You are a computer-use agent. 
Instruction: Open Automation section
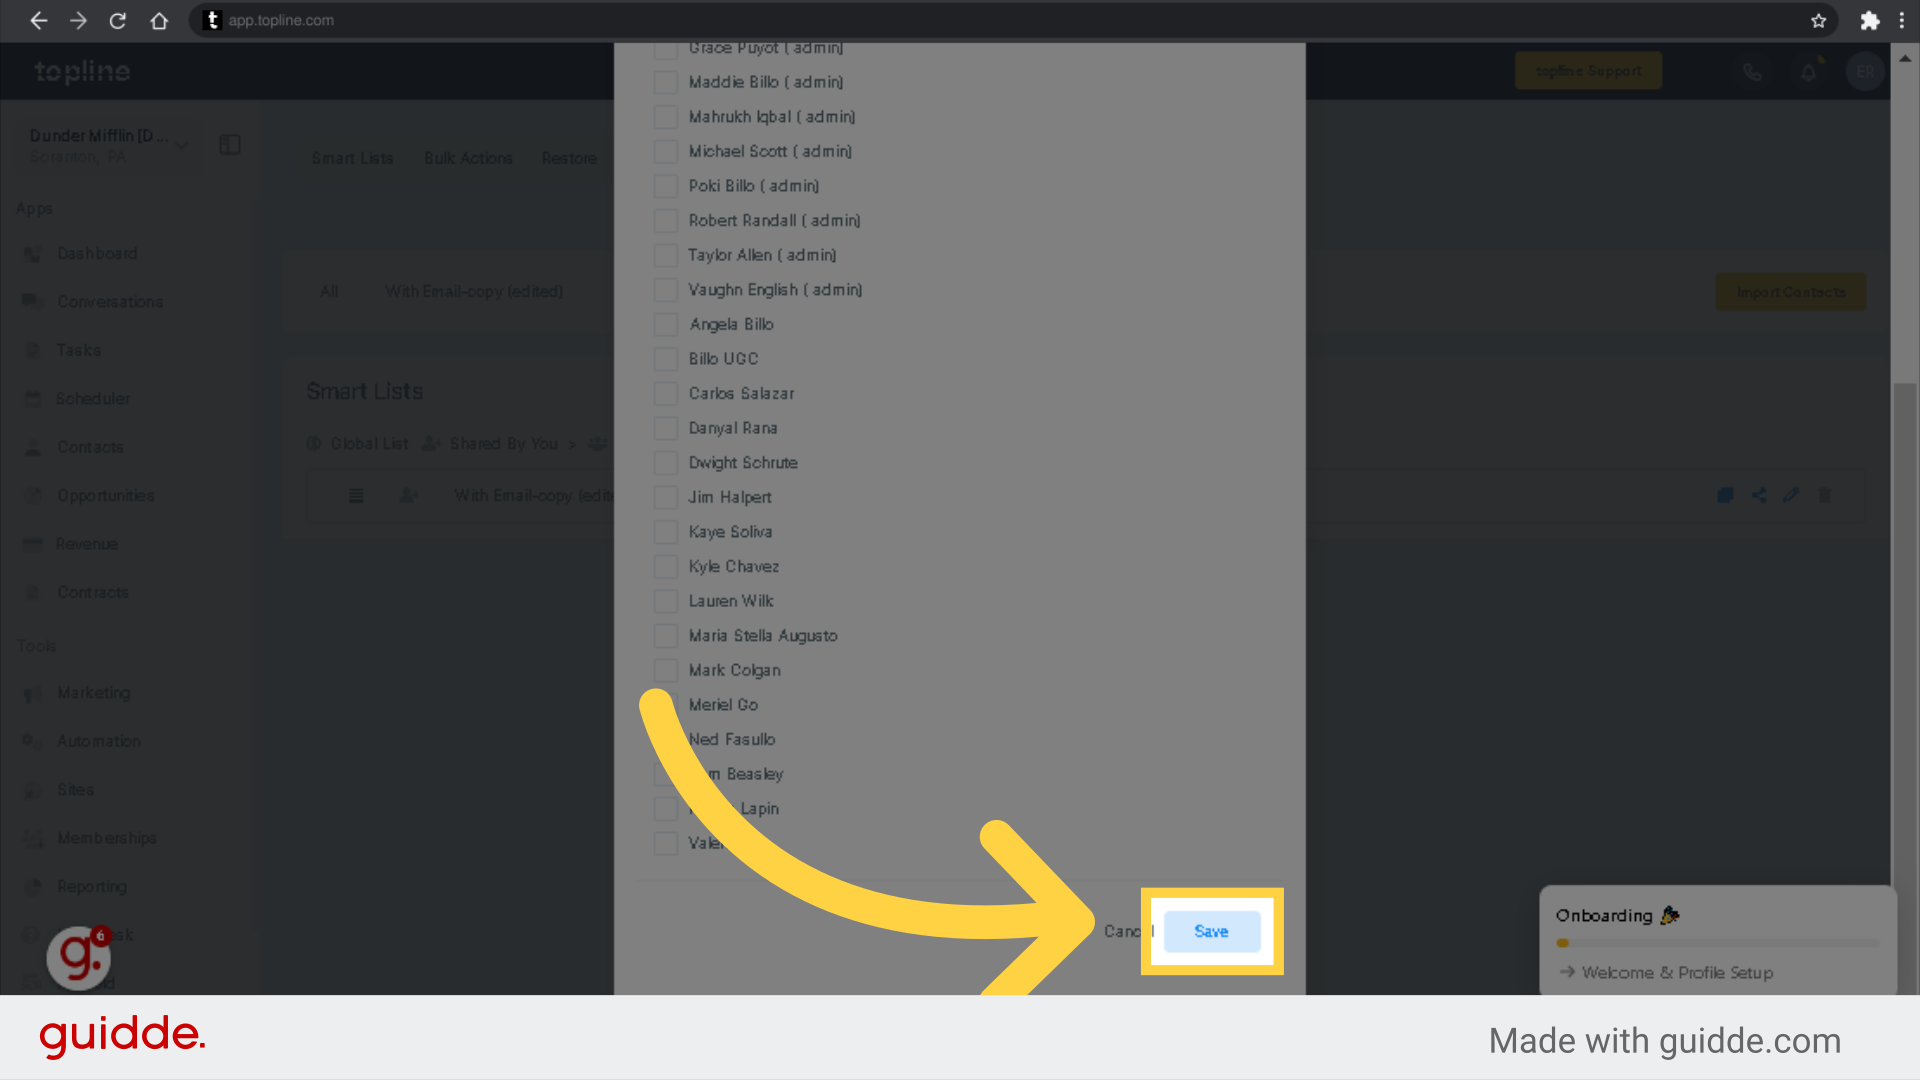[x=99, y=741]
